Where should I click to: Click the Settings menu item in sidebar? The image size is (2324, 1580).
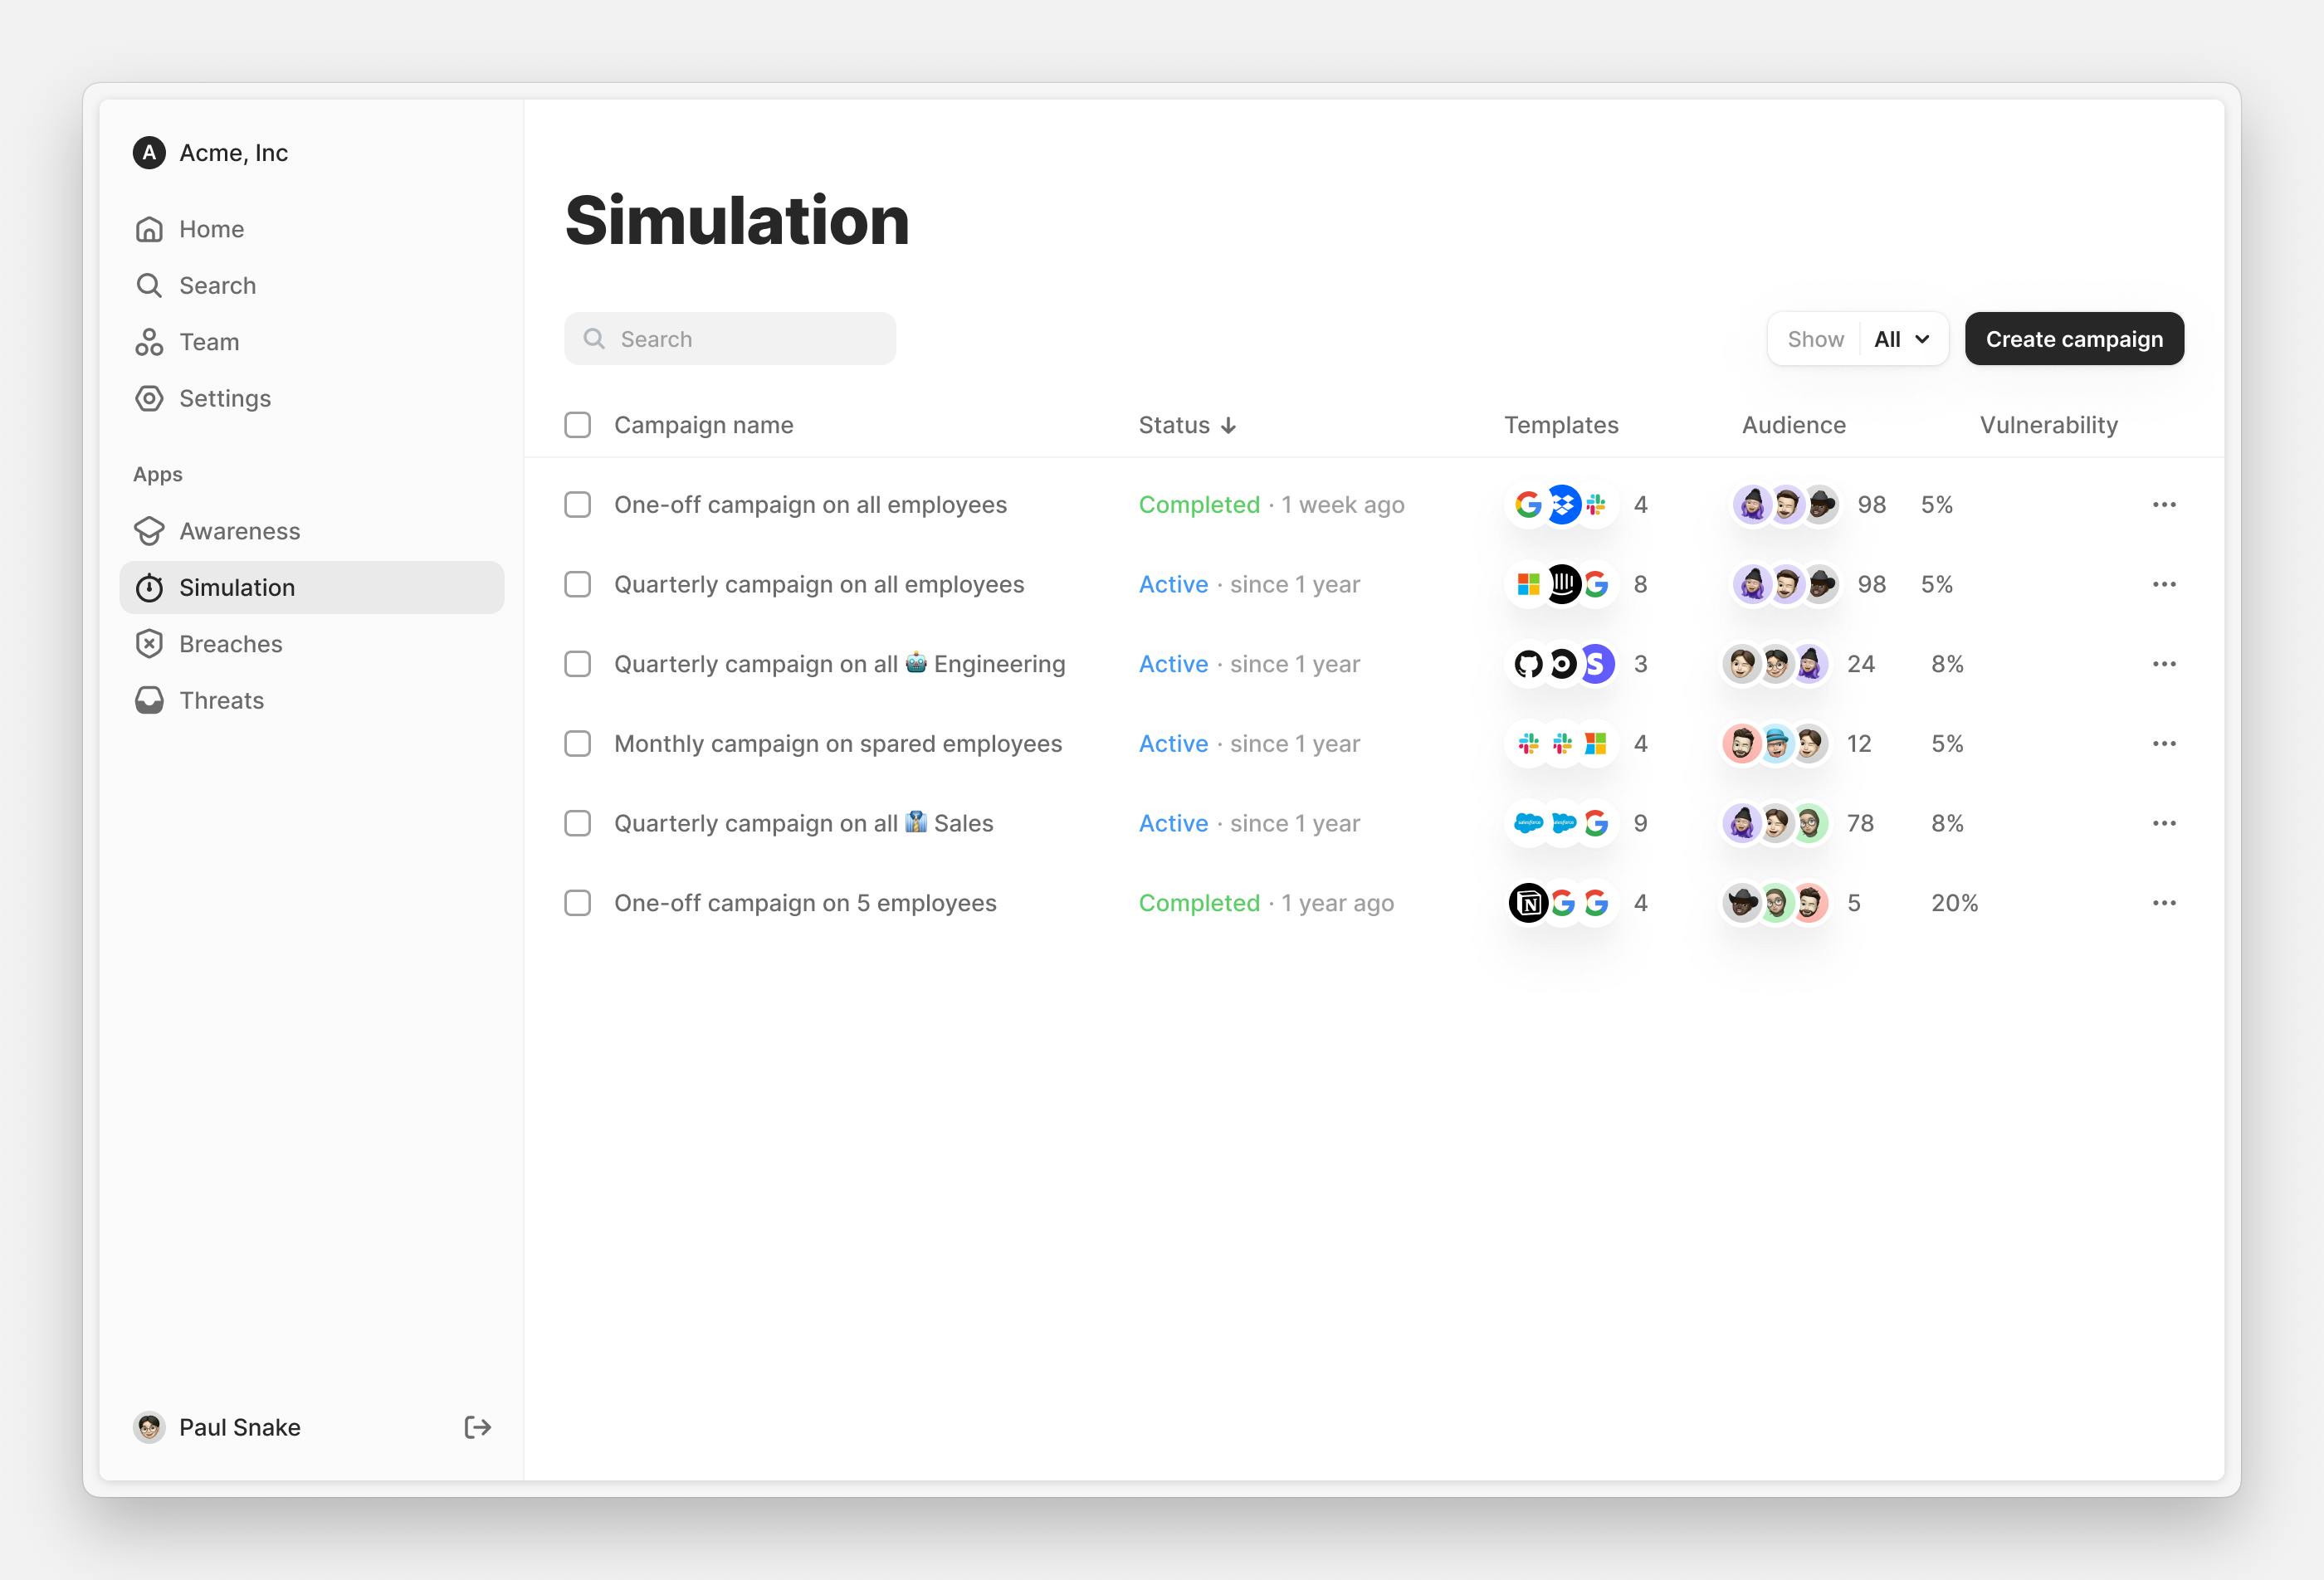click(x=224, y=398)
